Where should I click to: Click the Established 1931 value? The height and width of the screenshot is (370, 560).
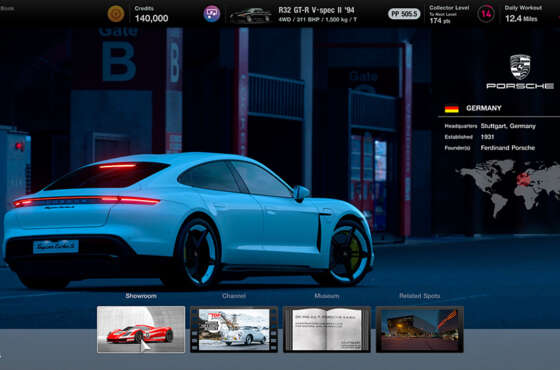click(x=487, y=137)
